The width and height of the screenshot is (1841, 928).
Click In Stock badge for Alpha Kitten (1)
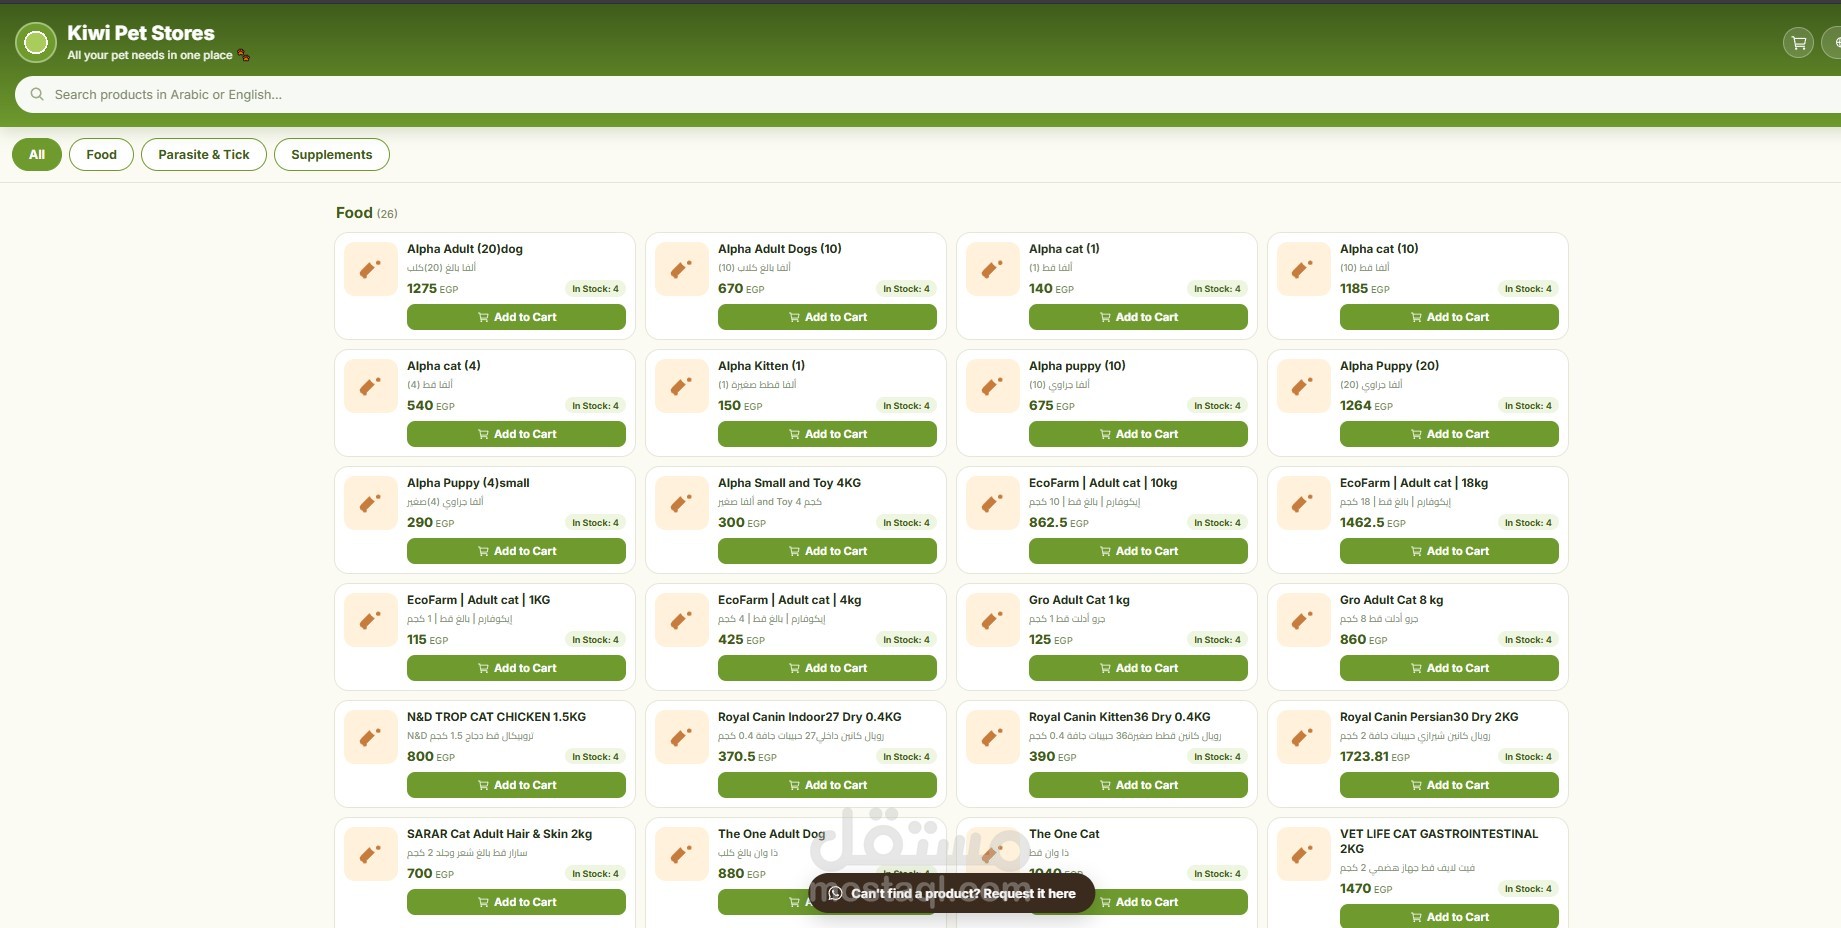(x=907, y=406)
